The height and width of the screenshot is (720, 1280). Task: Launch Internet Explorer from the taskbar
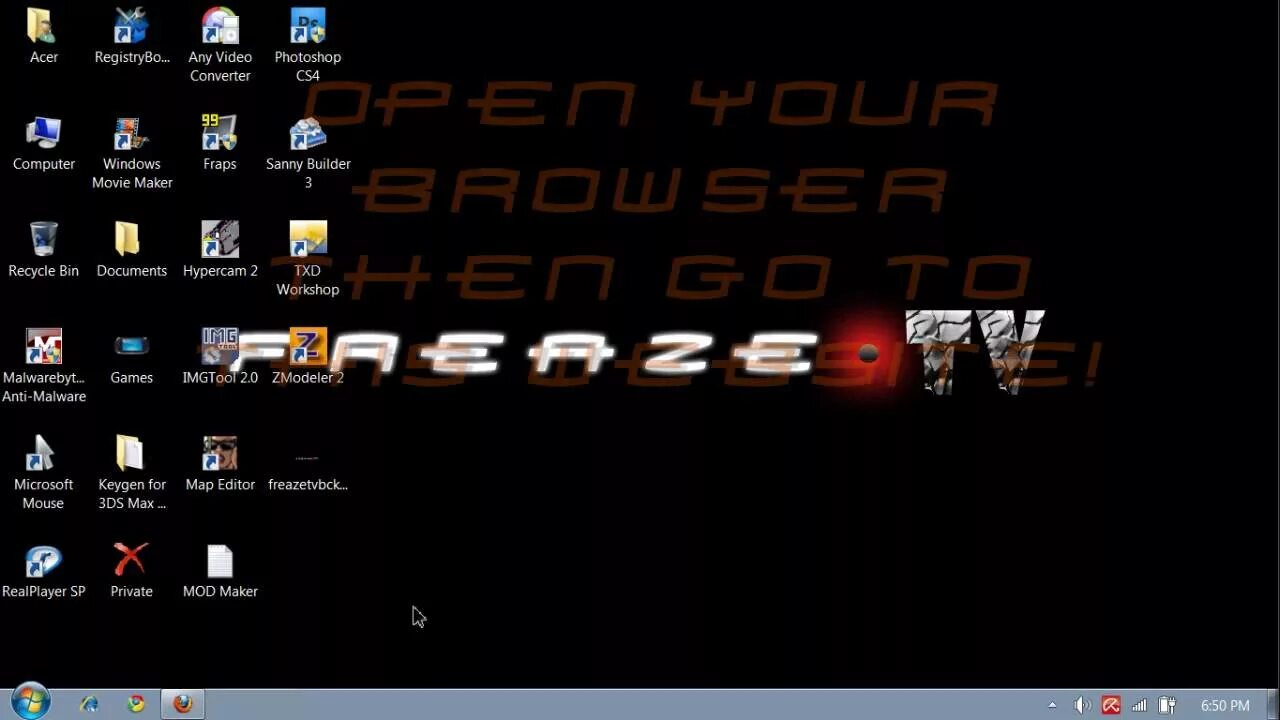pyautogui.click(x=89, y=704)
